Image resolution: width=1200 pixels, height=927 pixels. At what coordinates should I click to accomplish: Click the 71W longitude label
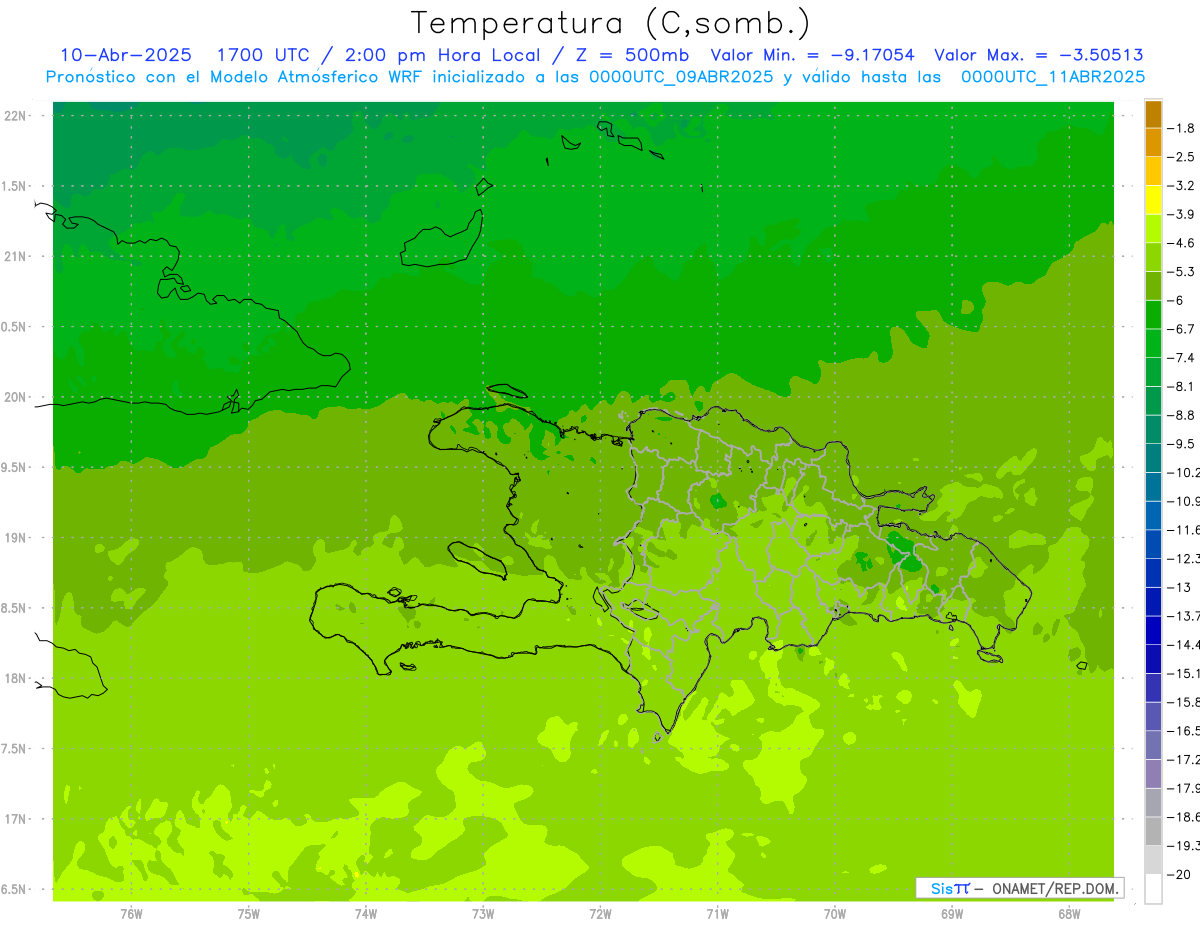(x=717, y=913)
